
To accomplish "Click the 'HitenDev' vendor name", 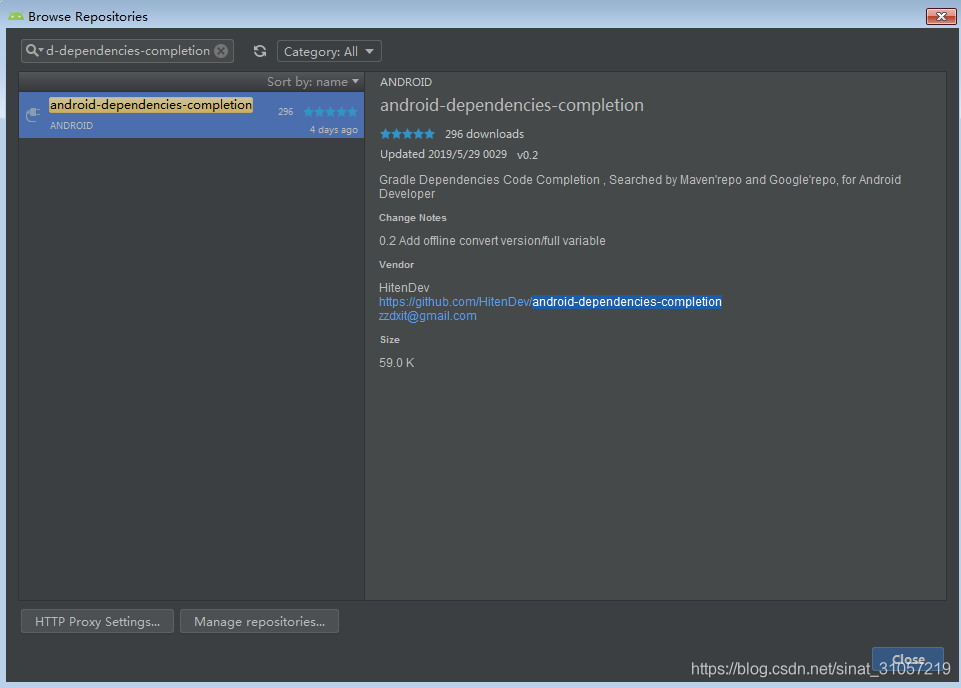I will [x=404, y=288].
